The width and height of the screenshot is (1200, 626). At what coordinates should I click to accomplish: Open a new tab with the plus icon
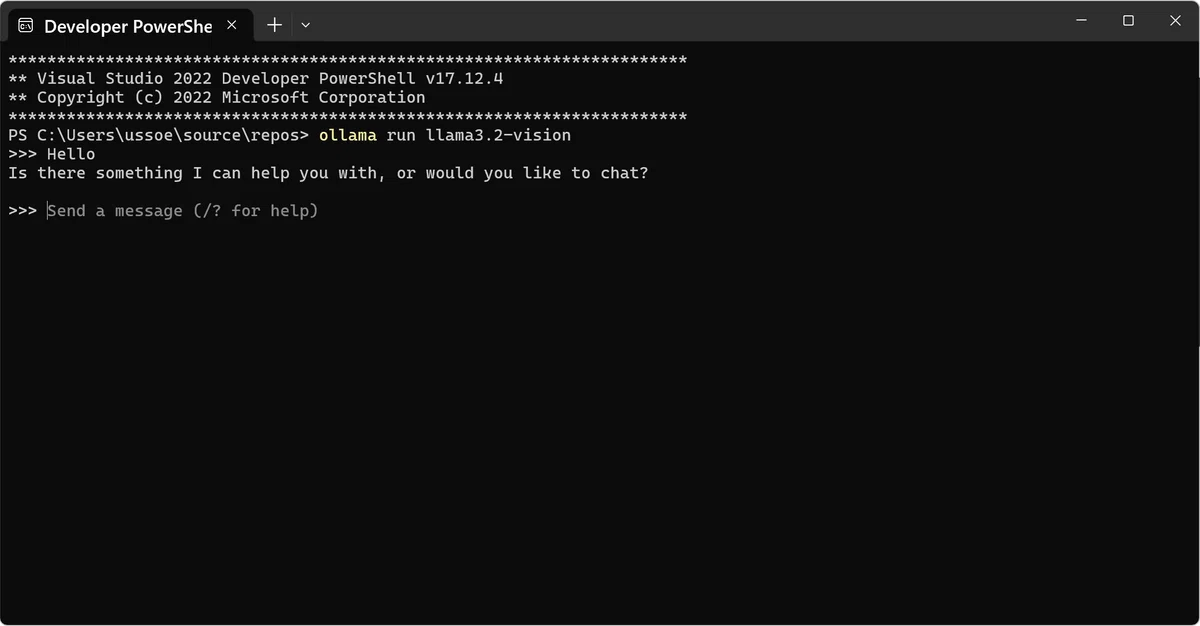(274, 25)
